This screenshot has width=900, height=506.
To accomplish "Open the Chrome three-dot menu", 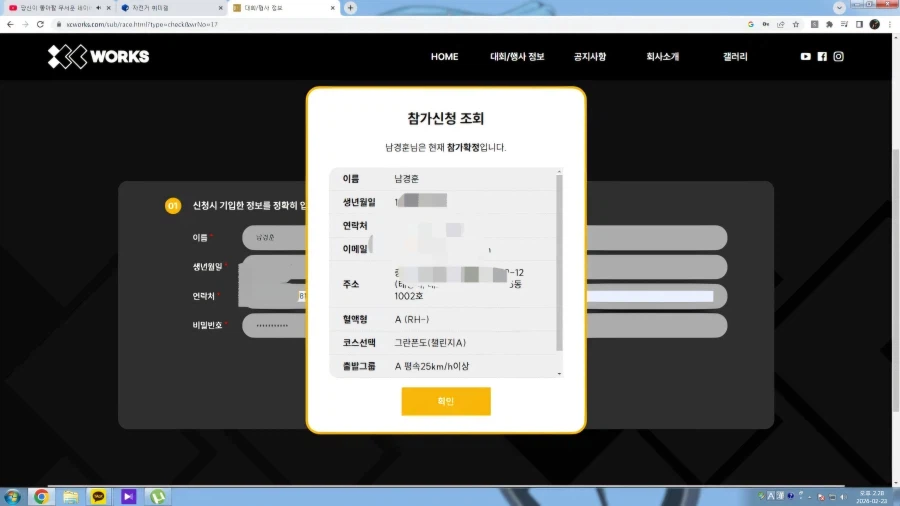I will point(890,24).
